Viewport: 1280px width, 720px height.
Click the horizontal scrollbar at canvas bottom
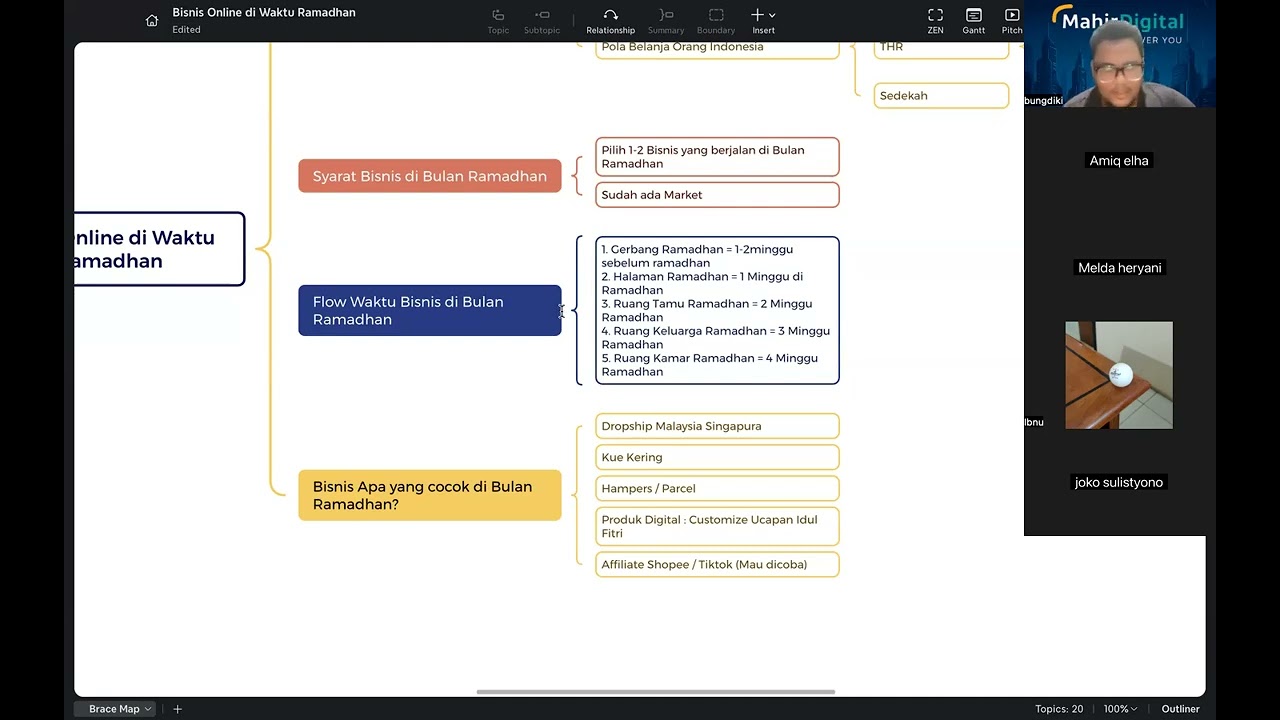point(655,692)
